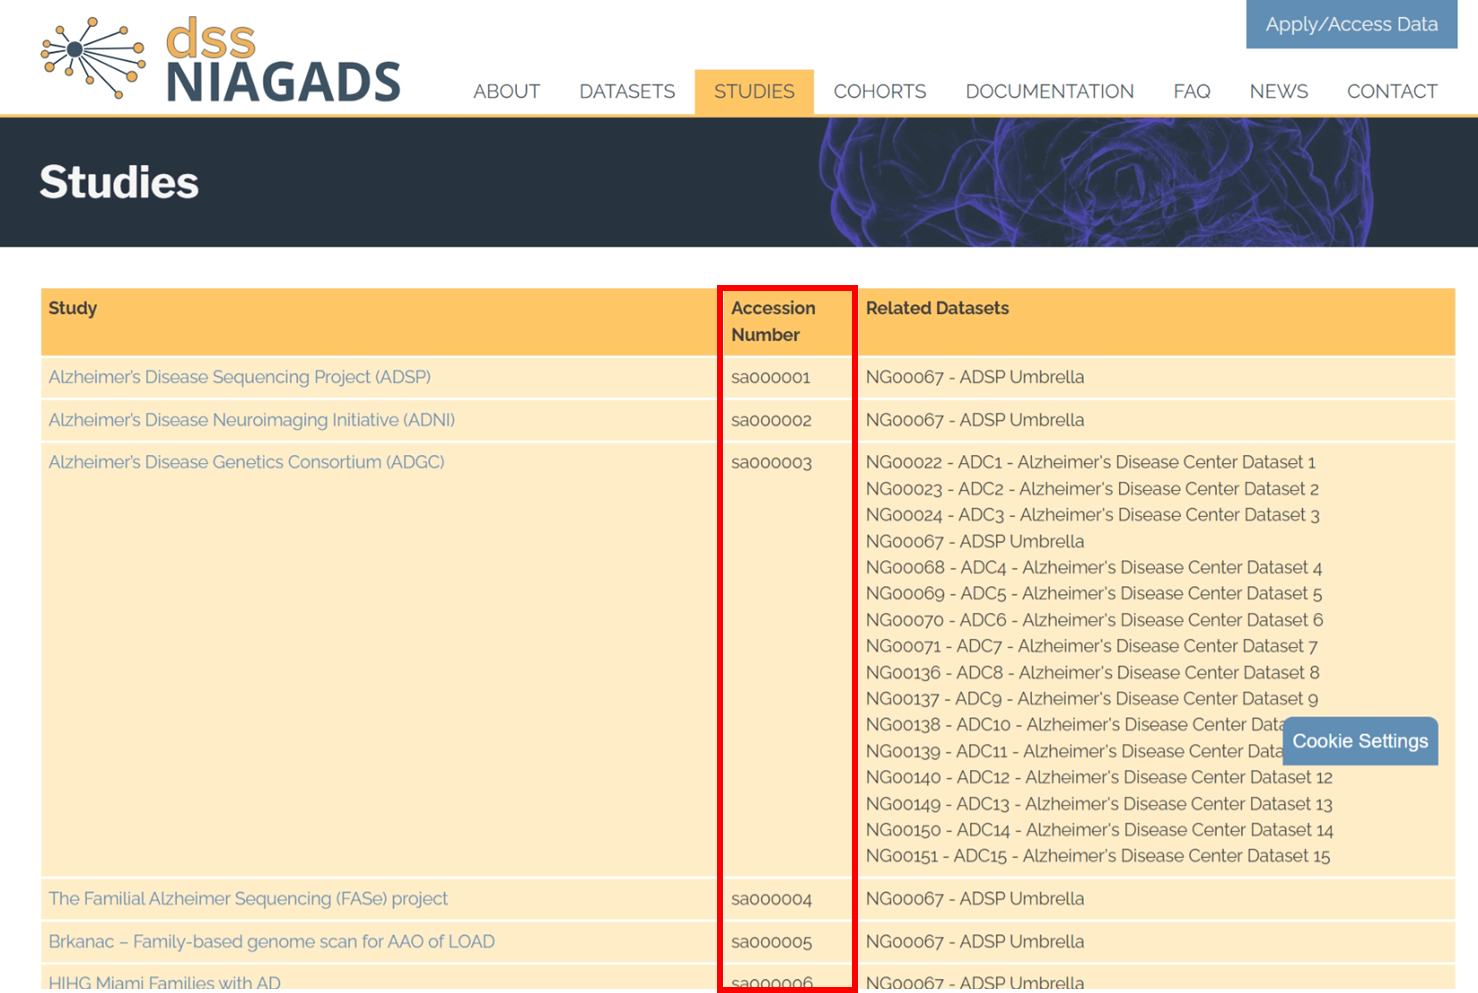Go to the CONTACT page
The image size is (1478, 993).
click(x=1391, y=92)
